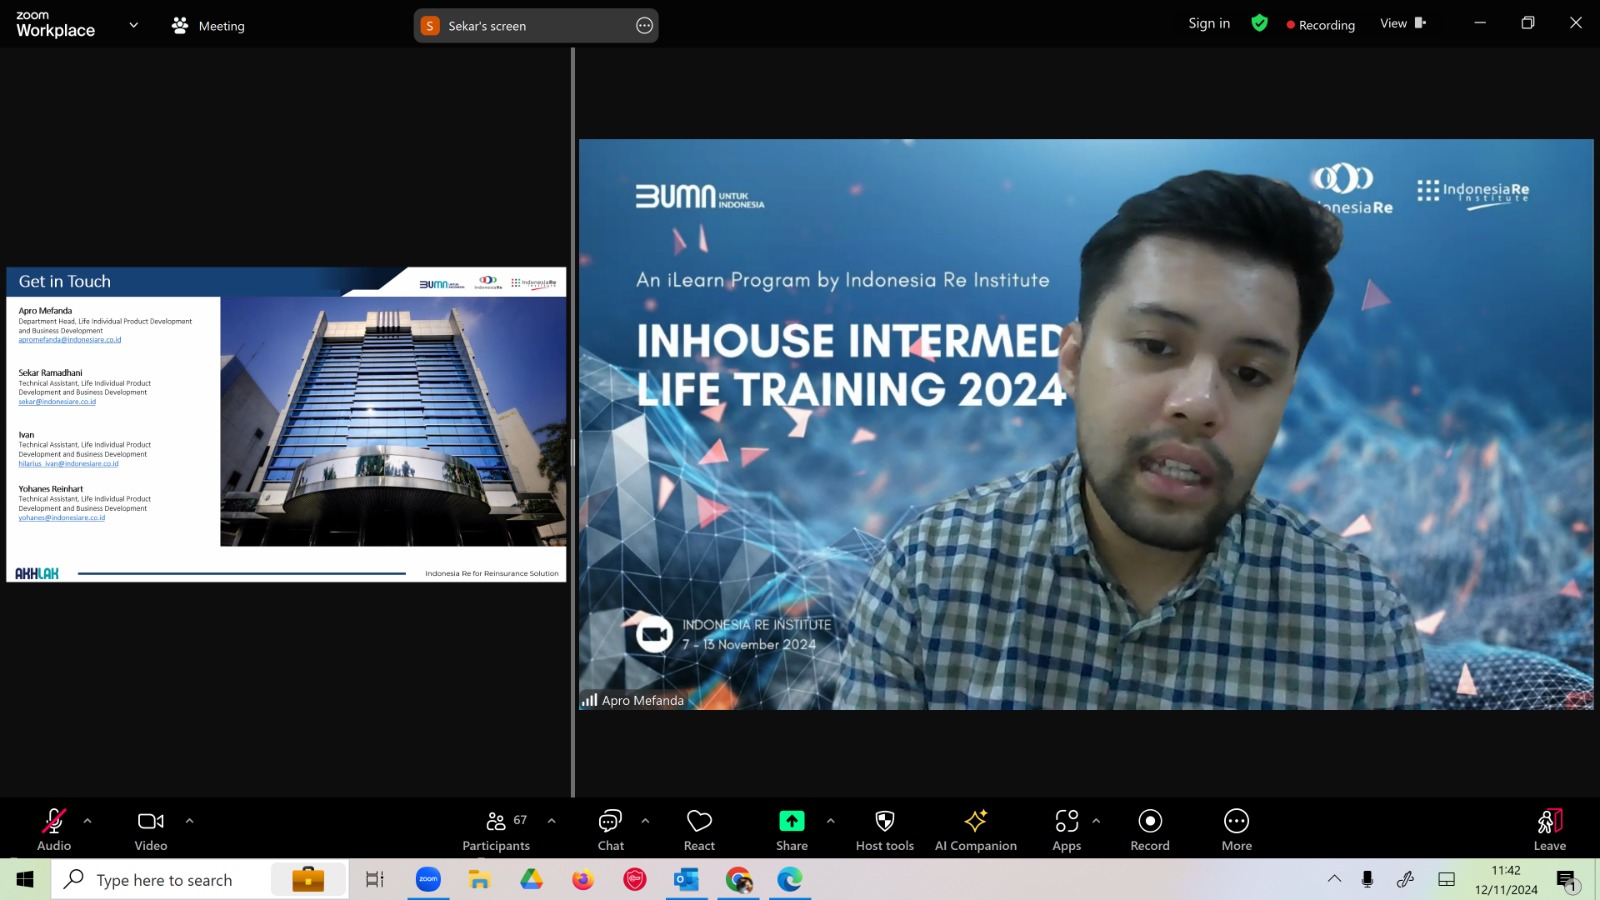Viewport: 1600px width, 900px height.
Task: Open the More options ellipsis
Action: click(1237, 830)
